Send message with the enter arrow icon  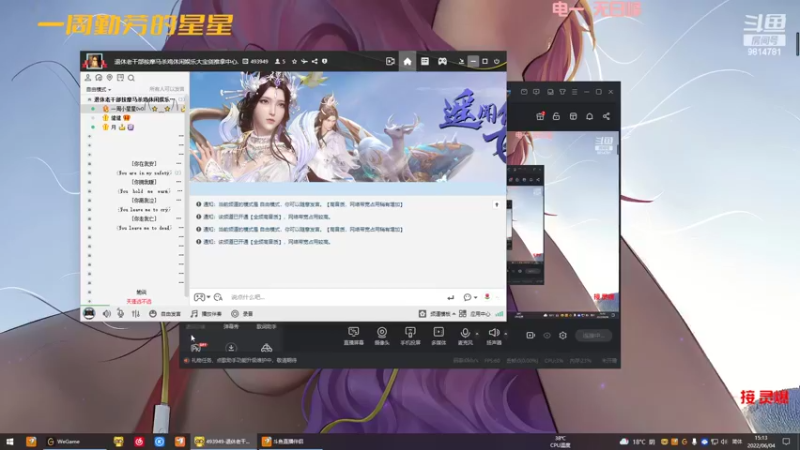[451, 297]
